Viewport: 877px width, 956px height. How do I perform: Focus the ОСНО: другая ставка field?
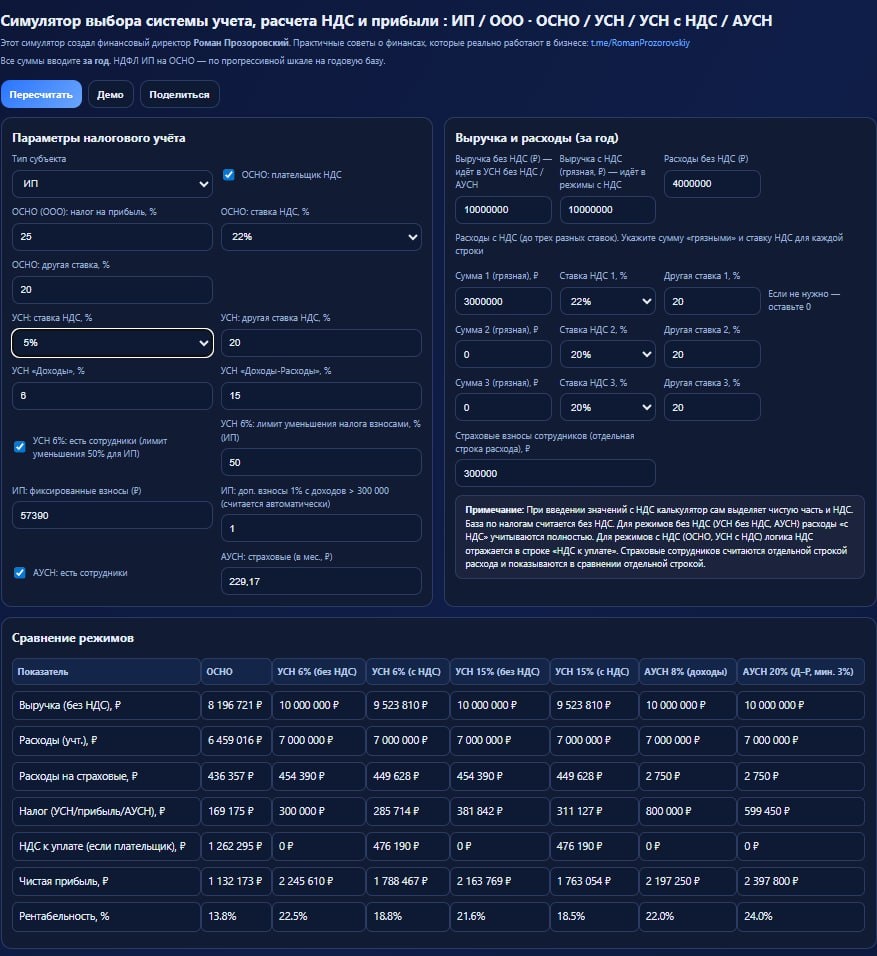(112, 290)
